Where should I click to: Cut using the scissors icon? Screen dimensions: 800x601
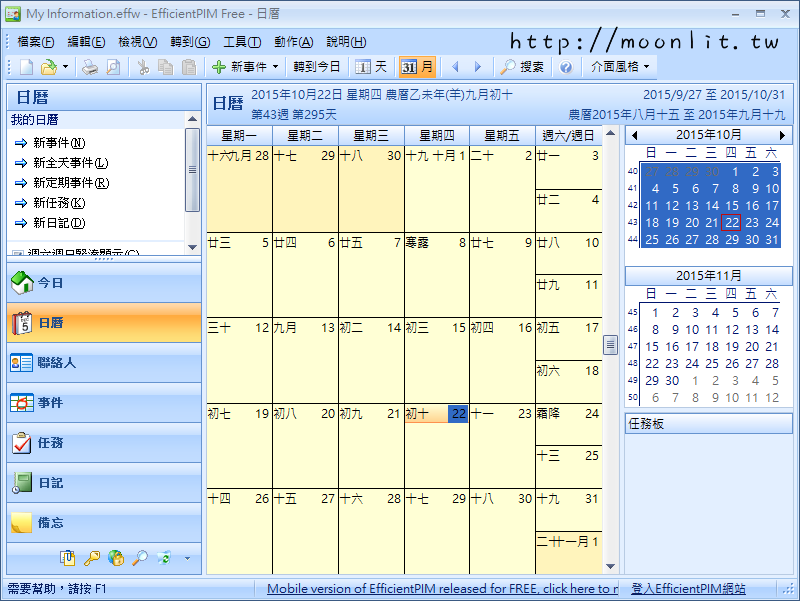tap(145, 66)
